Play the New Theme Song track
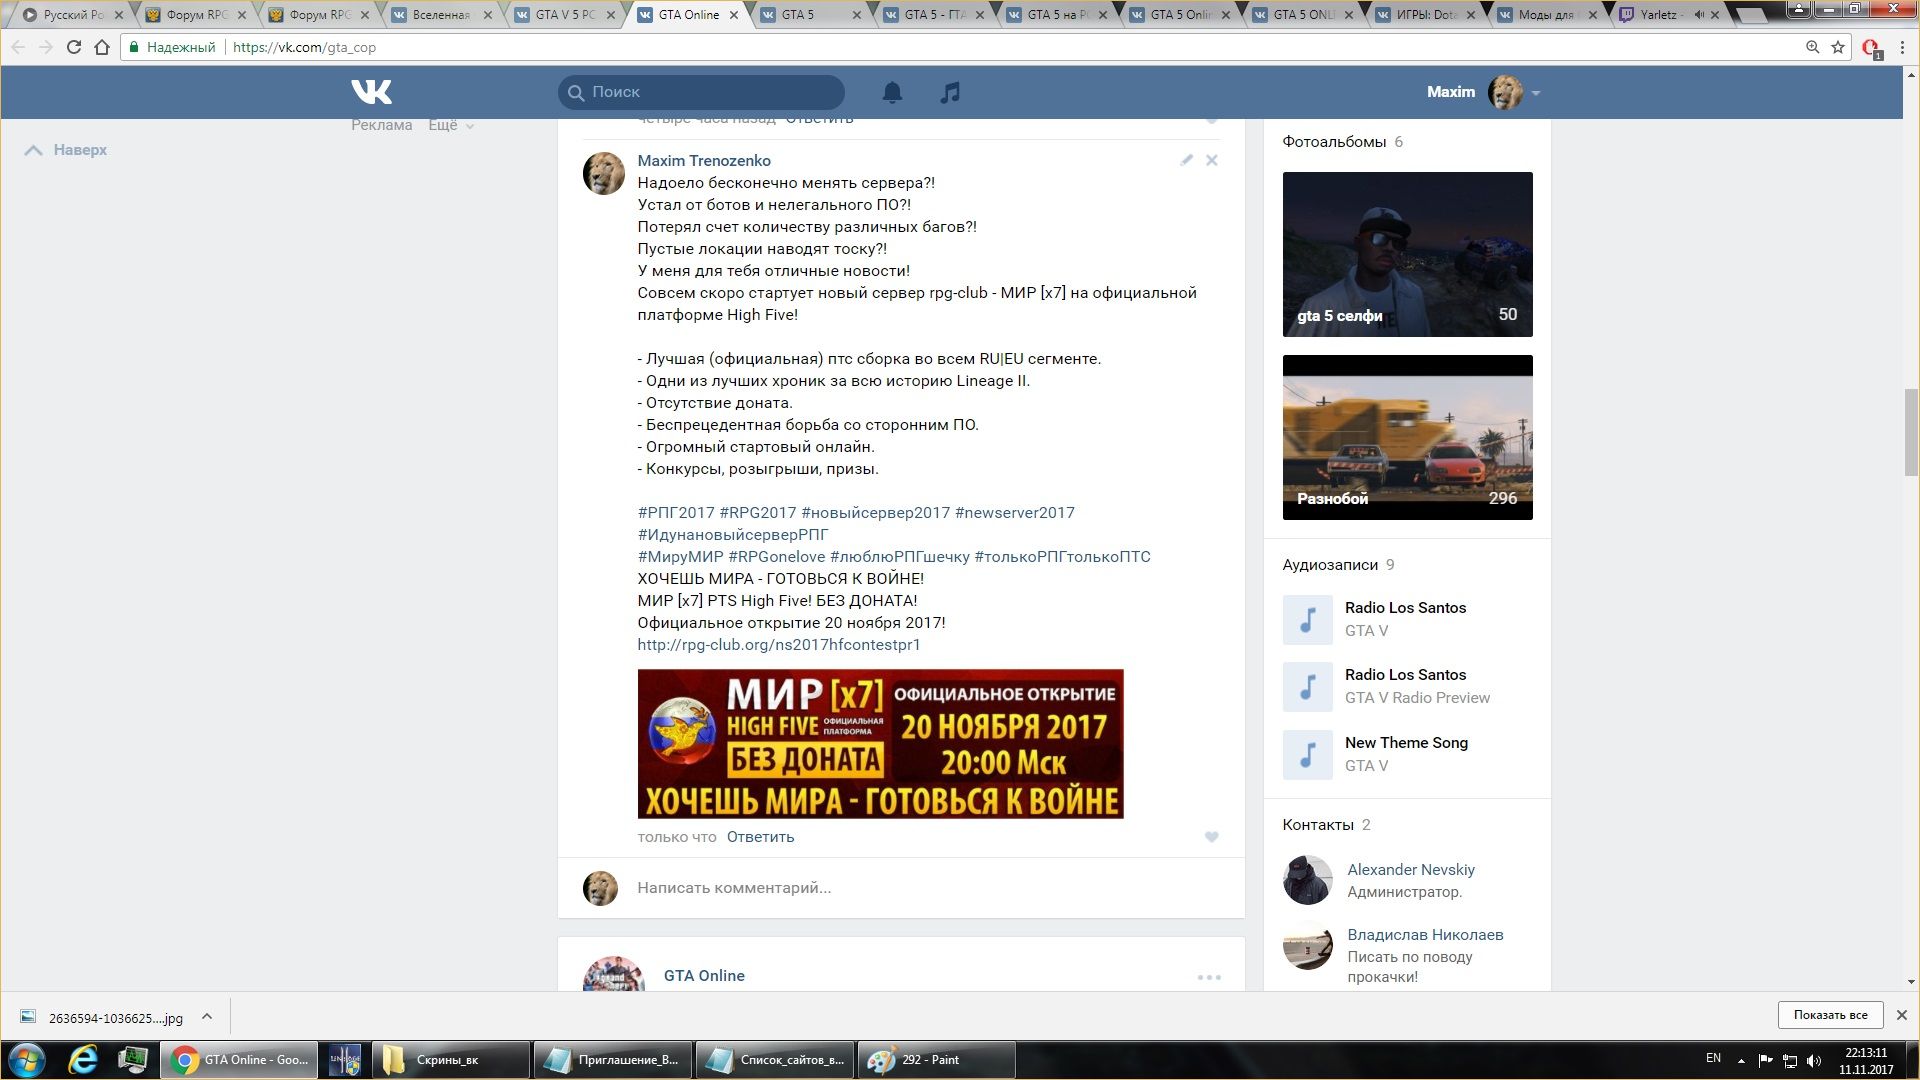The width and height of the screenshot is (1920, 1080). point(1307,755)
